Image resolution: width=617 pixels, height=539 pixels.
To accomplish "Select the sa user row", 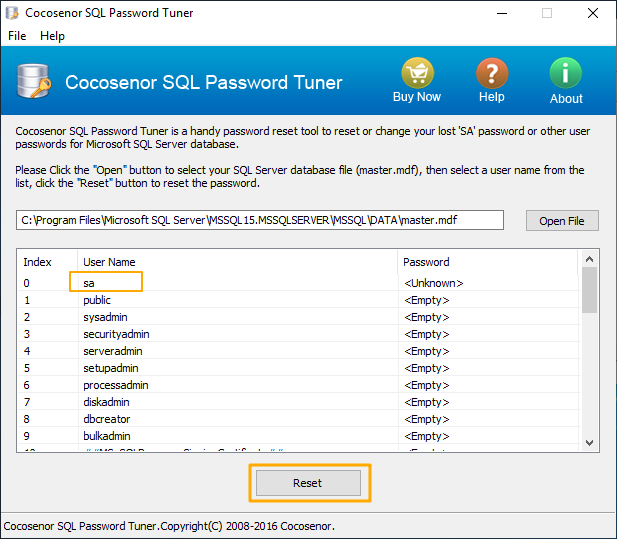I will coord(298,283).
